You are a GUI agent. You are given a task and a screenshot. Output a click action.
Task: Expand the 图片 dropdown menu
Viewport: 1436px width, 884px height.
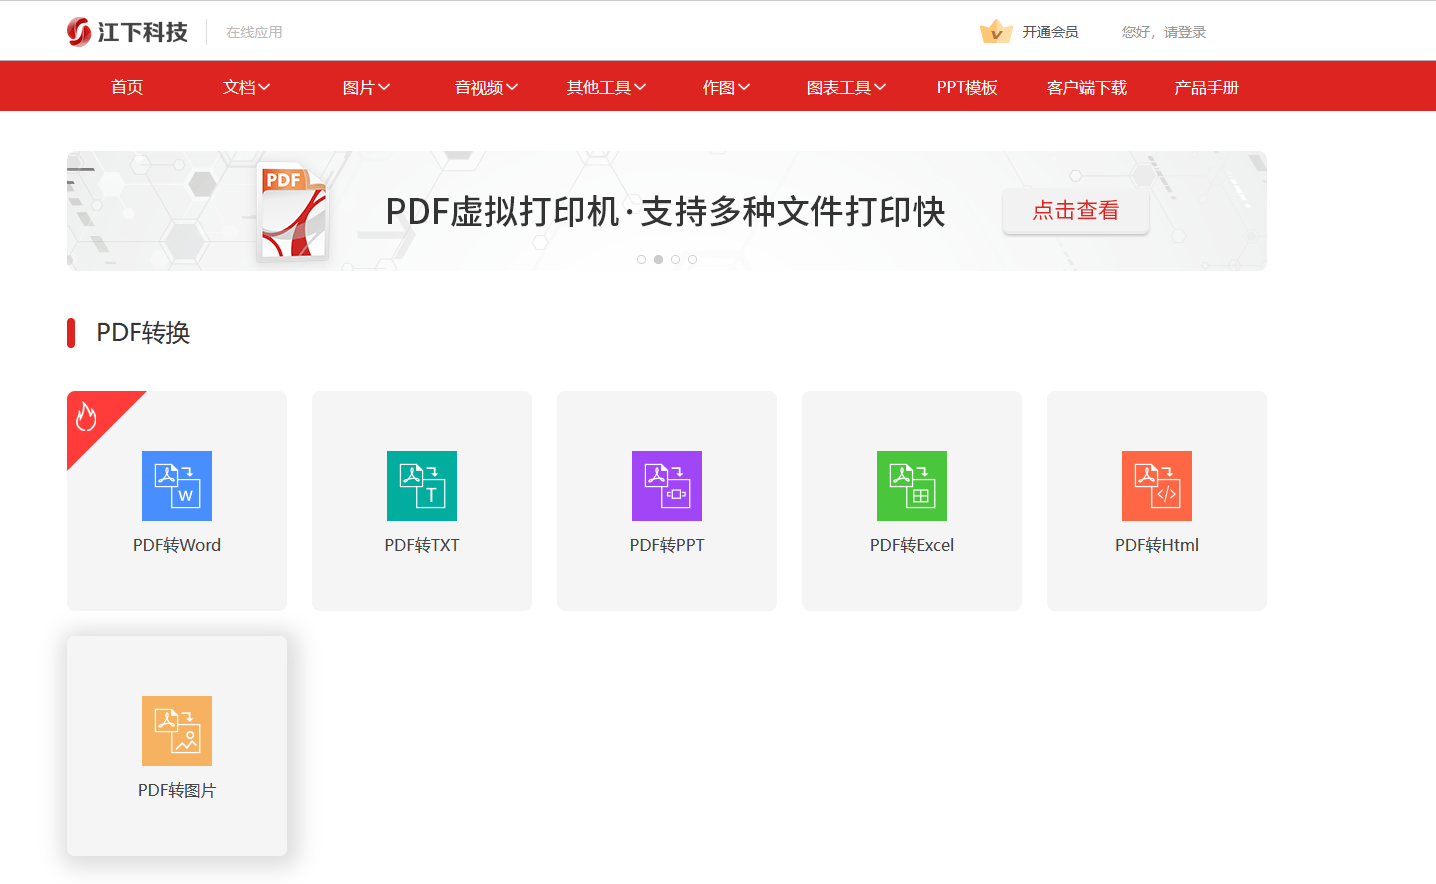click(x=366, y=87)
